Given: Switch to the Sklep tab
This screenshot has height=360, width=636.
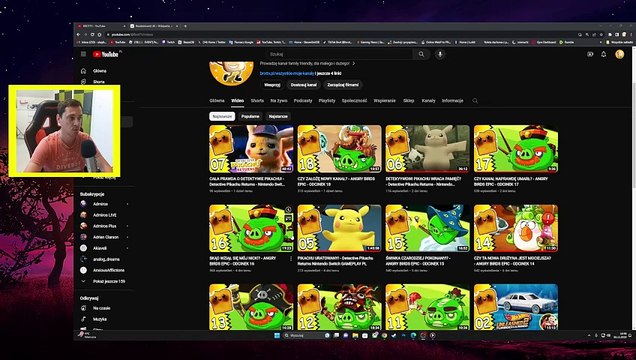Looking at the screenshot, I should point(408,101).
